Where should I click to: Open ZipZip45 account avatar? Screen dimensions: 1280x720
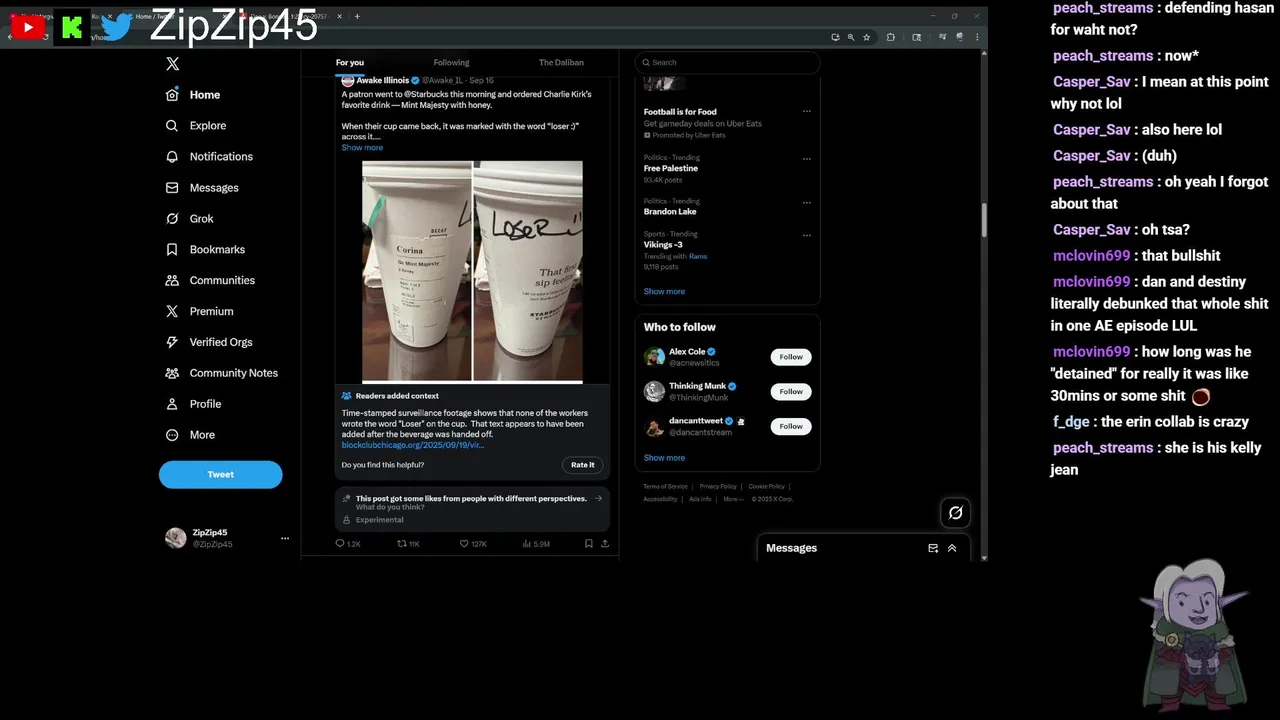tap(176, 538)
